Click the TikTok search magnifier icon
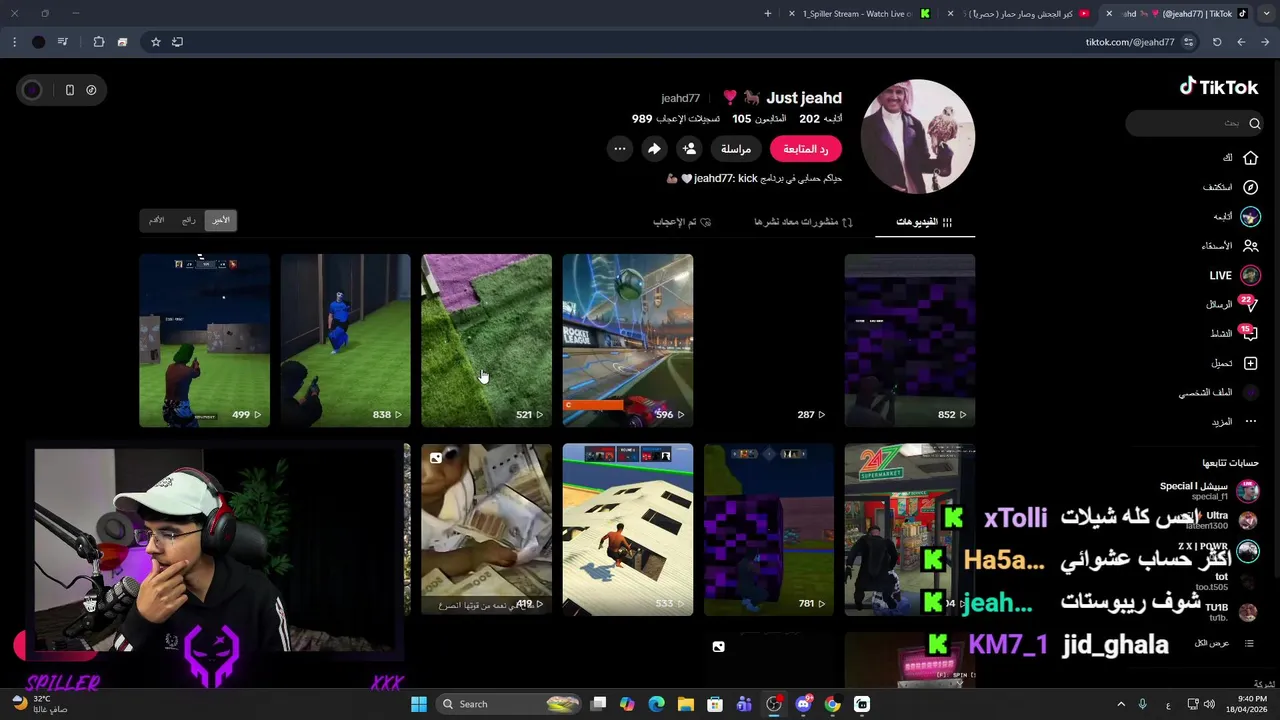Screen dimensions: 1280x720 pyautogui.click(x=1254, y=123)
